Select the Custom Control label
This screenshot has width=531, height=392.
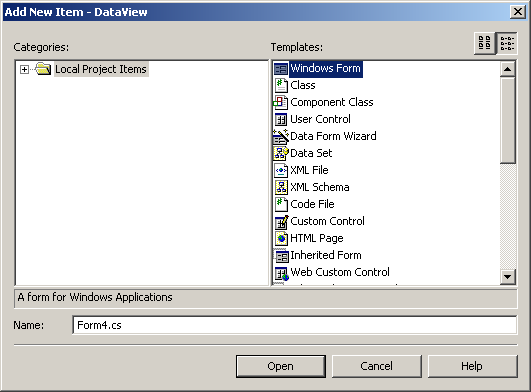coord(327,221)
